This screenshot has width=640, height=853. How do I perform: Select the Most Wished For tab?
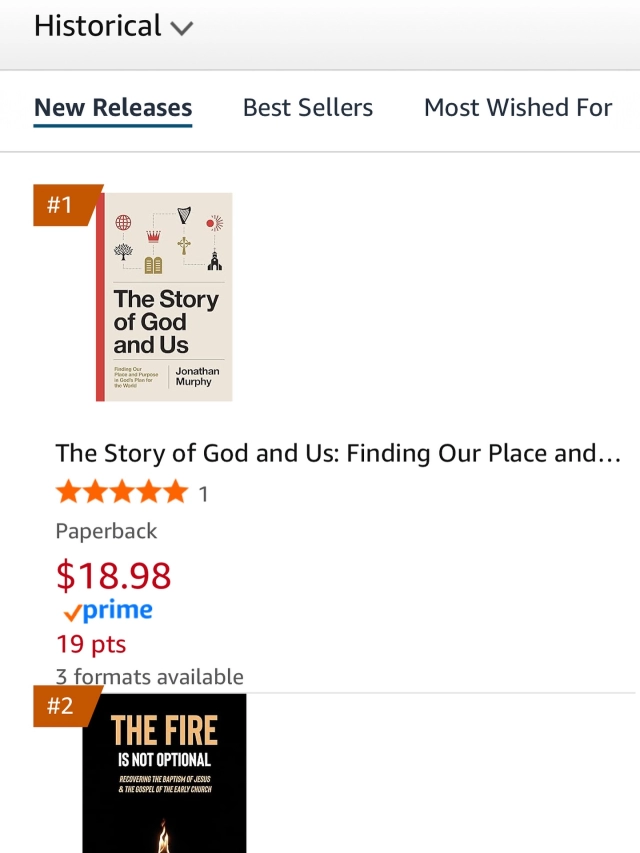518,108
